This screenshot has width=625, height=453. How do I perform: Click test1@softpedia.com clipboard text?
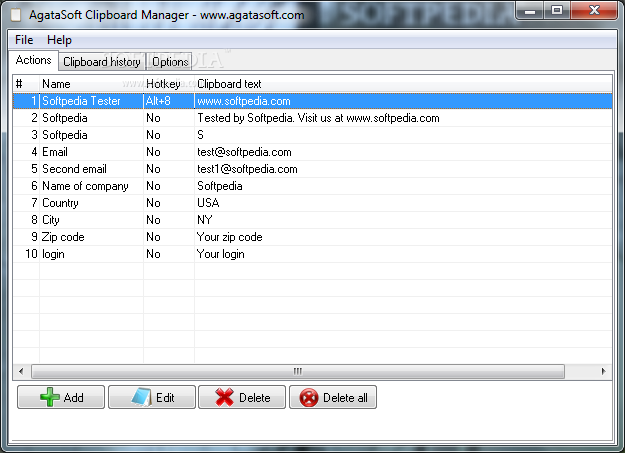247,169
